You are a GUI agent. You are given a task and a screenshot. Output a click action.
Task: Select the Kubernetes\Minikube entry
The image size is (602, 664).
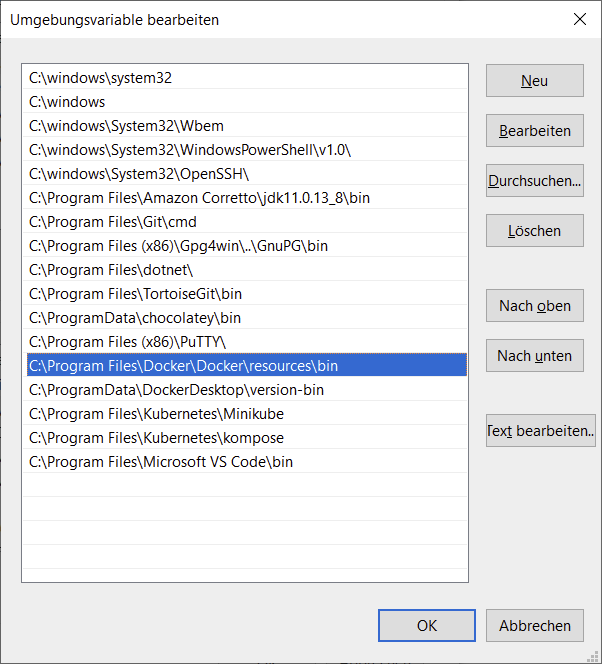[245, 414]
